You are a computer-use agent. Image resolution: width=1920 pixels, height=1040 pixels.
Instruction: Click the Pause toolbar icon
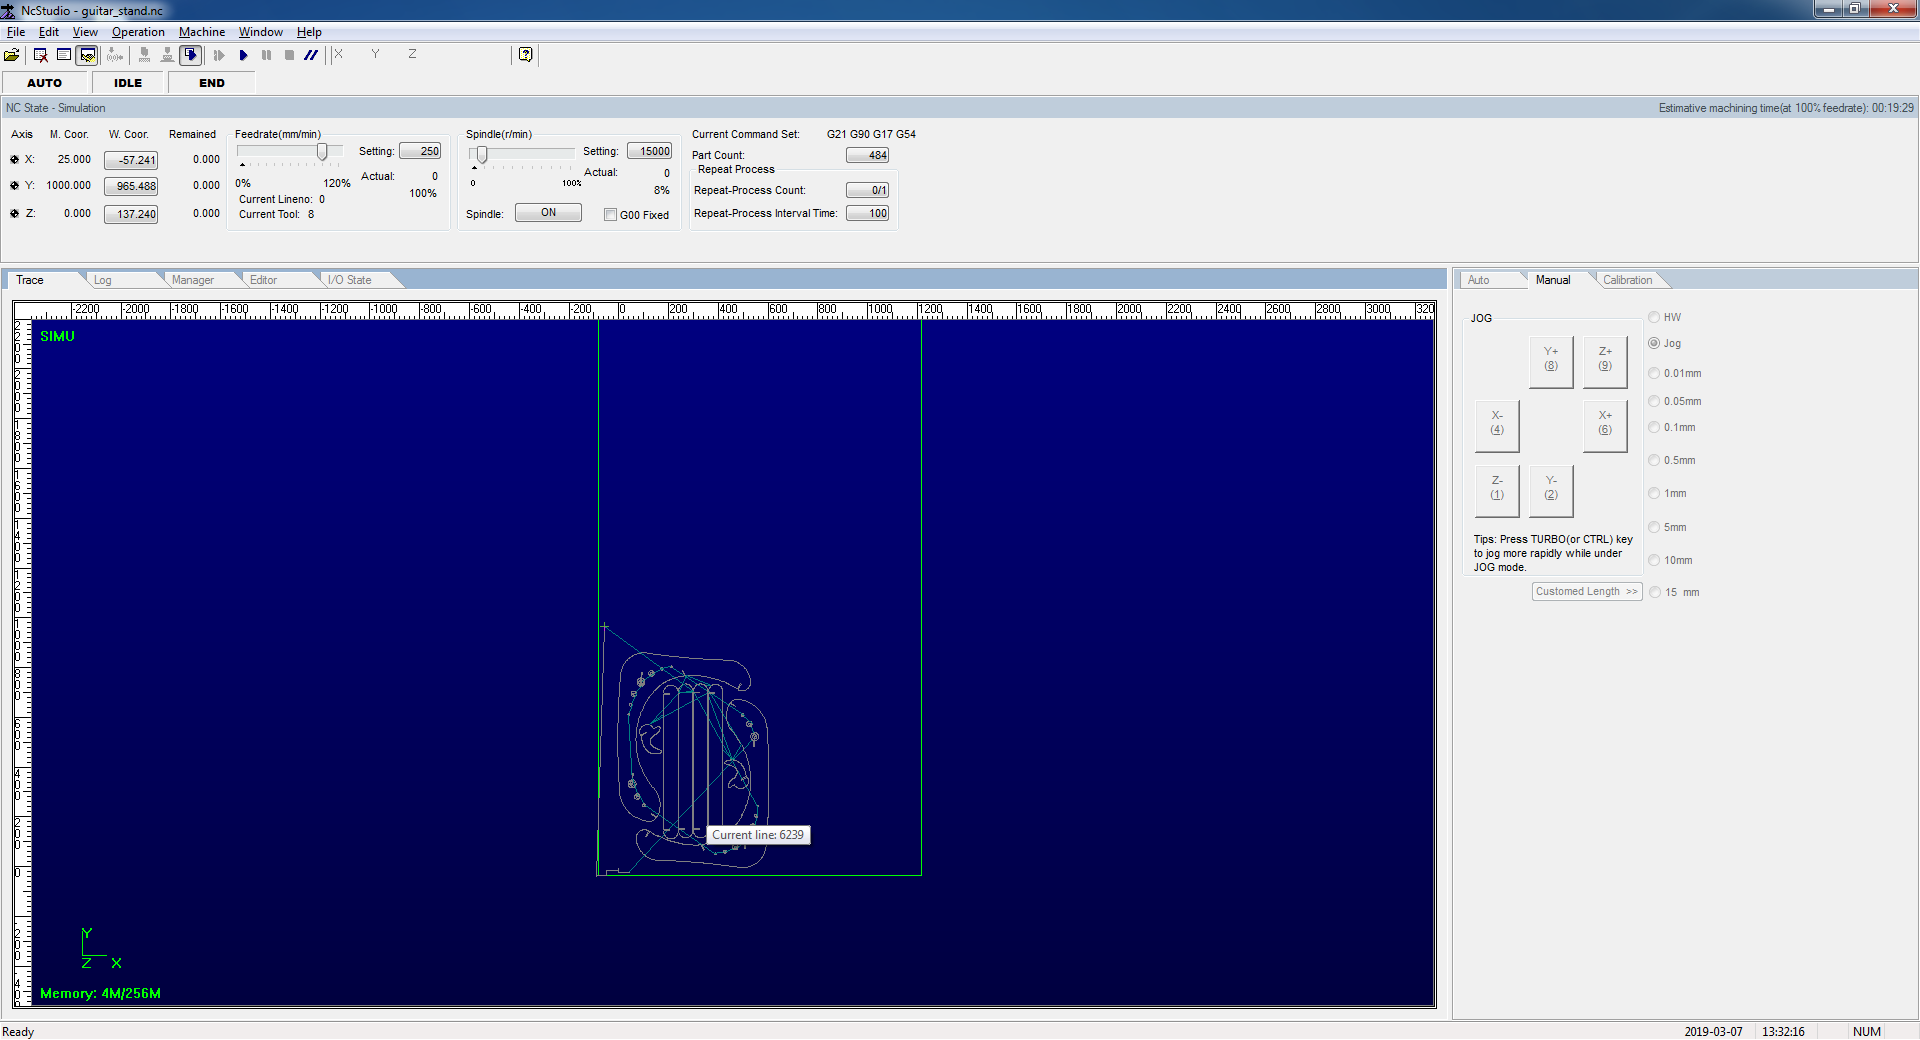[266, 55]
